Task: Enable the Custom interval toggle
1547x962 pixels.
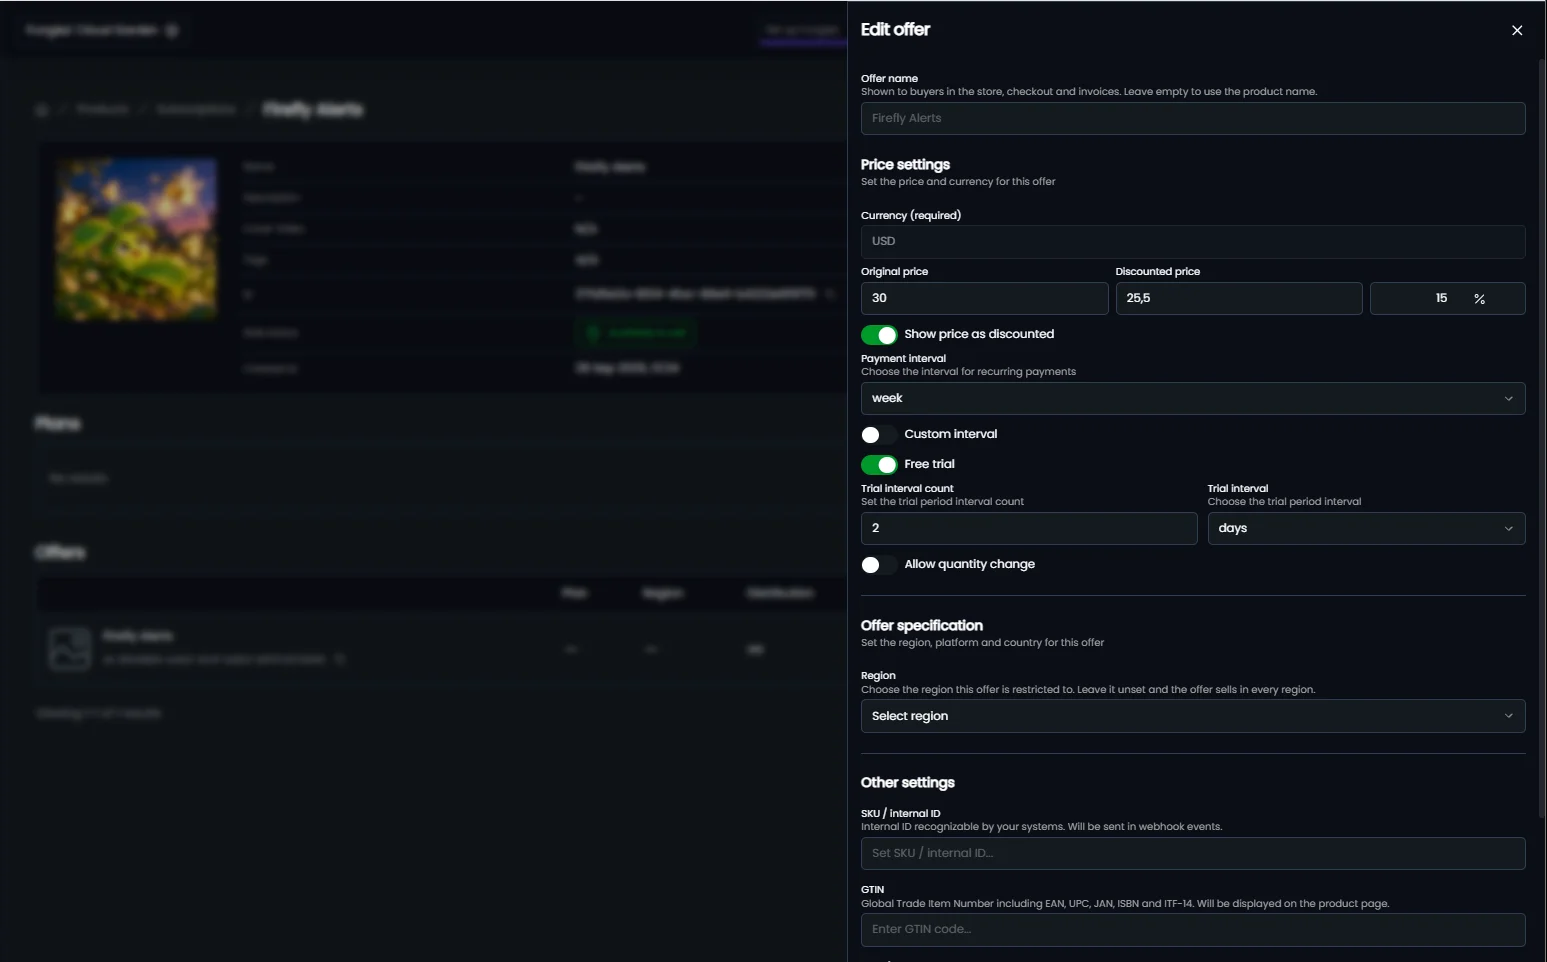Action: pyautogui.click(x=879, y=434)
